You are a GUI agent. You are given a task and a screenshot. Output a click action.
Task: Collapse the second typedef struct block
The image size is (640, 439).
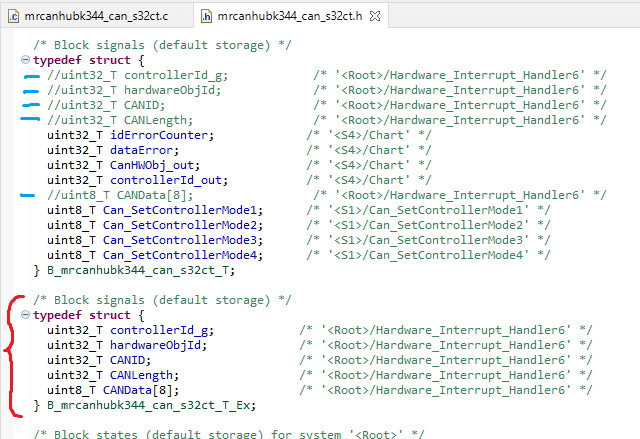tap(25, 315)
